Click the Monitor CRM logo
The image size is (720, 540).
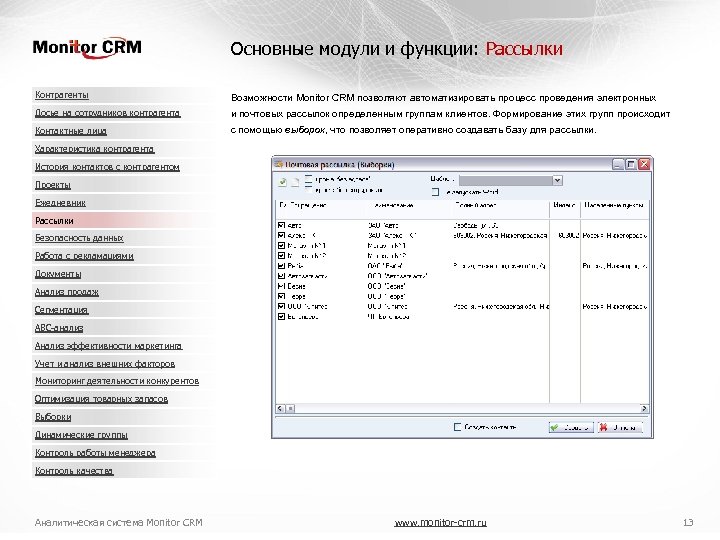click(x=87, y=48)
